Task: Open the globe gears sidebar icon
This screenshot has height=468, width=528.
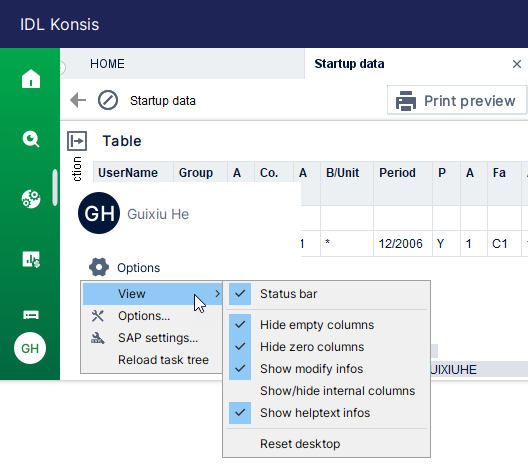Action: point(31,199)
